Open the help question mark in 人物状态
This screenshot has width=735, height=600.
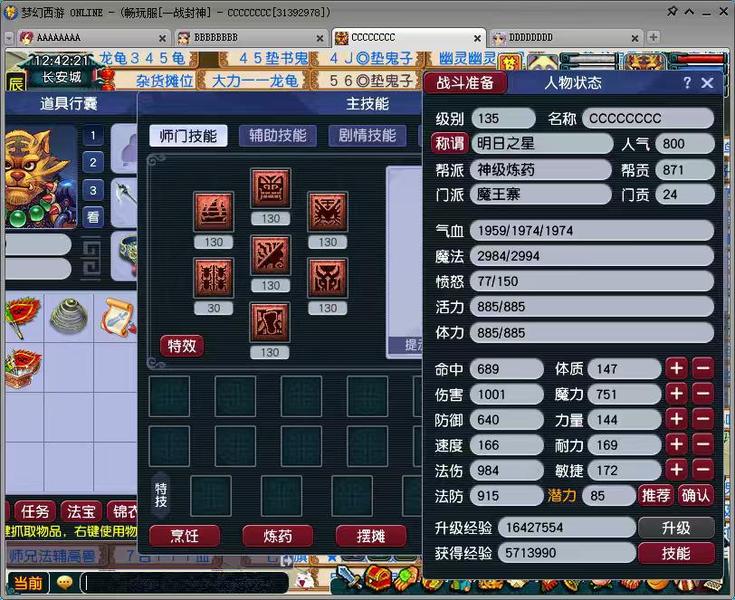(687, 83)
